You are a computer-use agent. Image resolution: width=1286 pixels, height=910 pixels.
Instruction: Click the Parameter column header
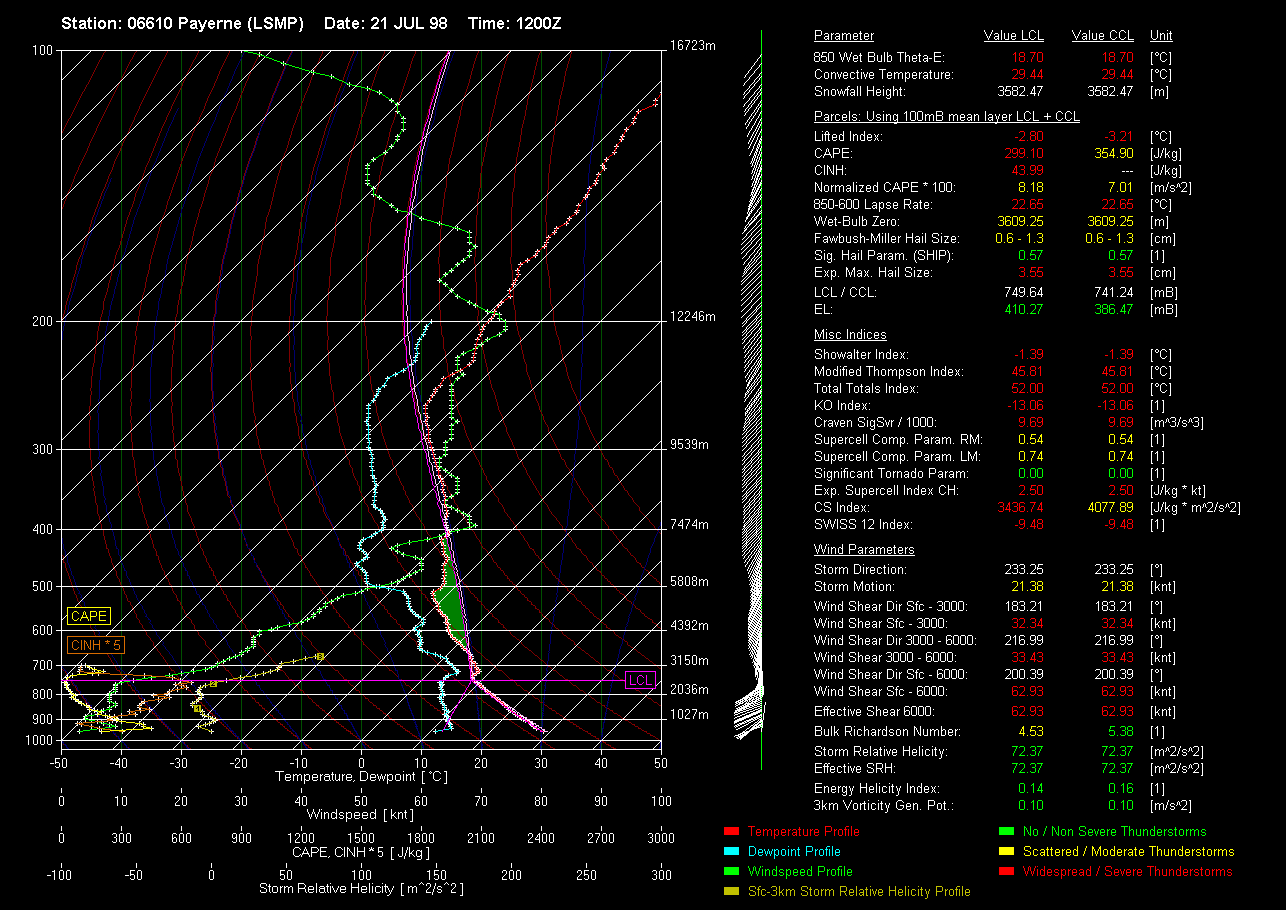[x=844, y=36]
